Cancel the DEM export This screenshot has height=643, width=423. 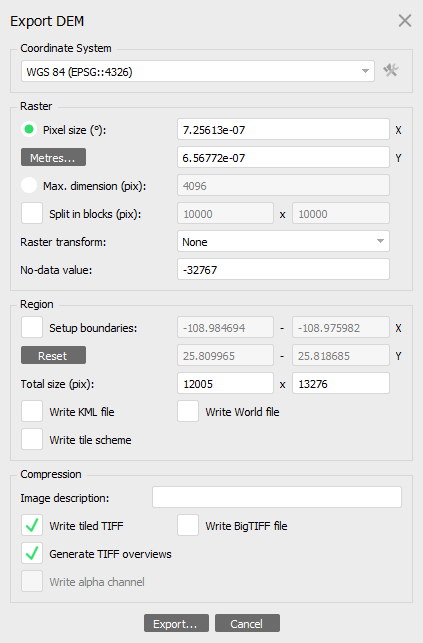pyautogui.click(x=247, y=623)
